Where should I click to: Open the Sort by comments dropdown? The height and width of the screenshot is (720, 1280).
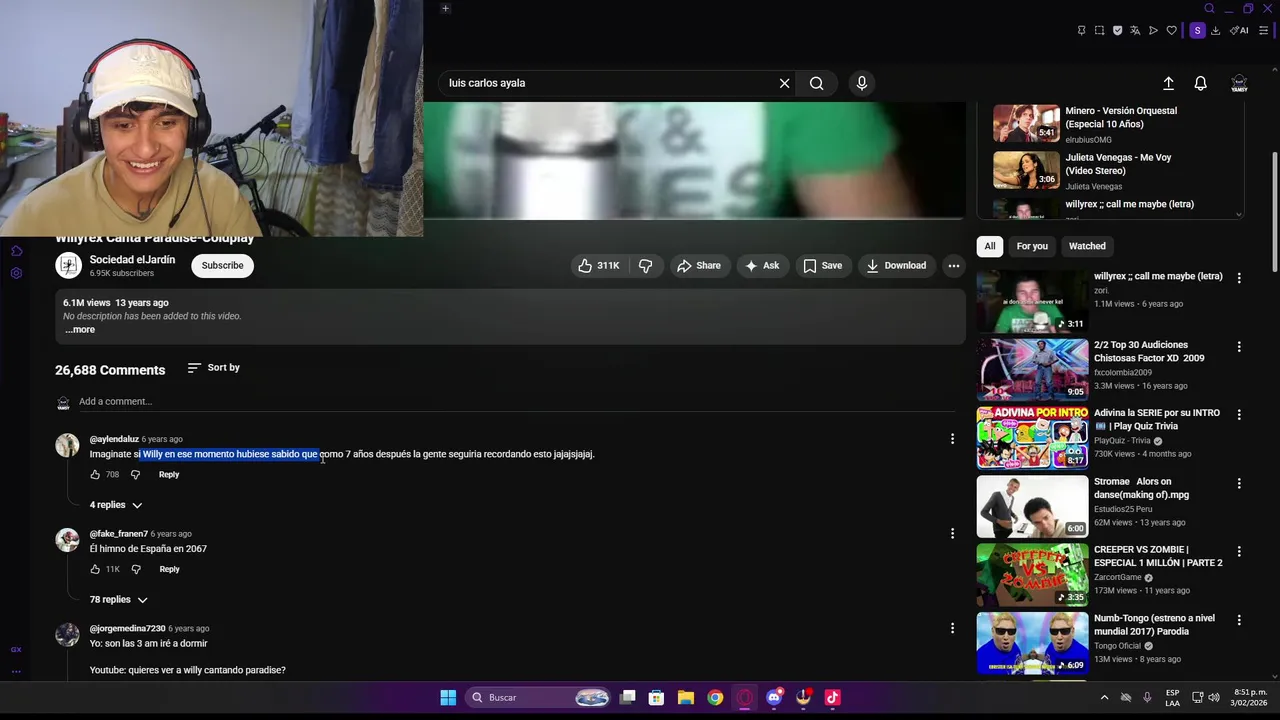(213, 368)
